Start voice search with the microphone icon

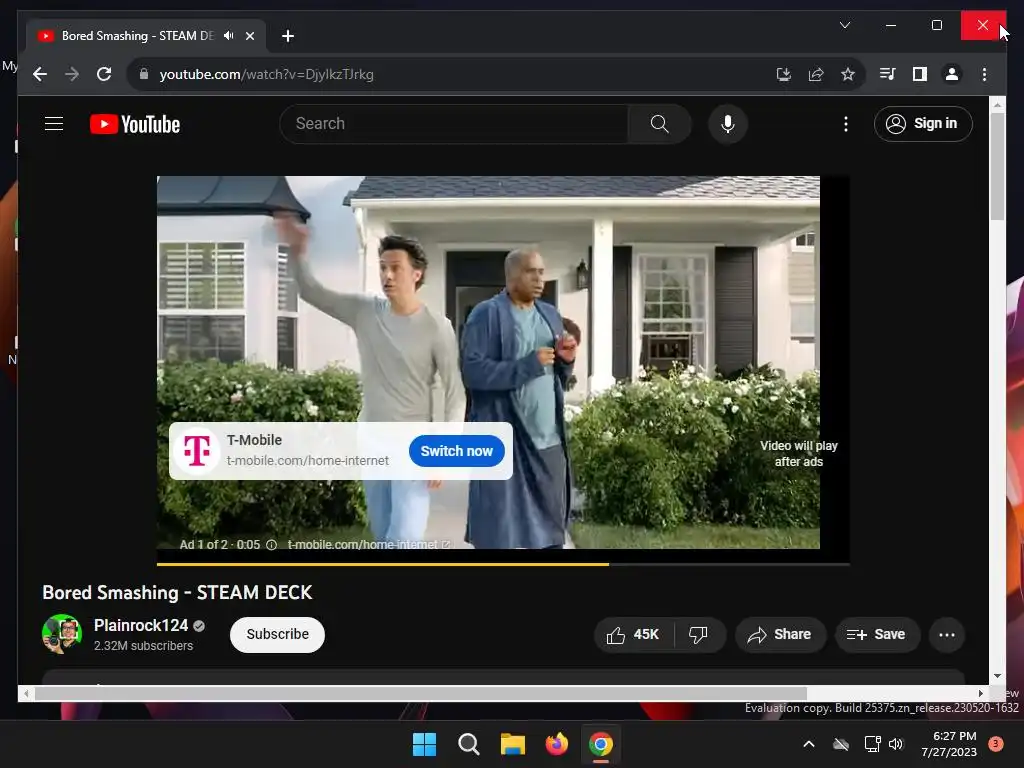(x=728, y=124)
